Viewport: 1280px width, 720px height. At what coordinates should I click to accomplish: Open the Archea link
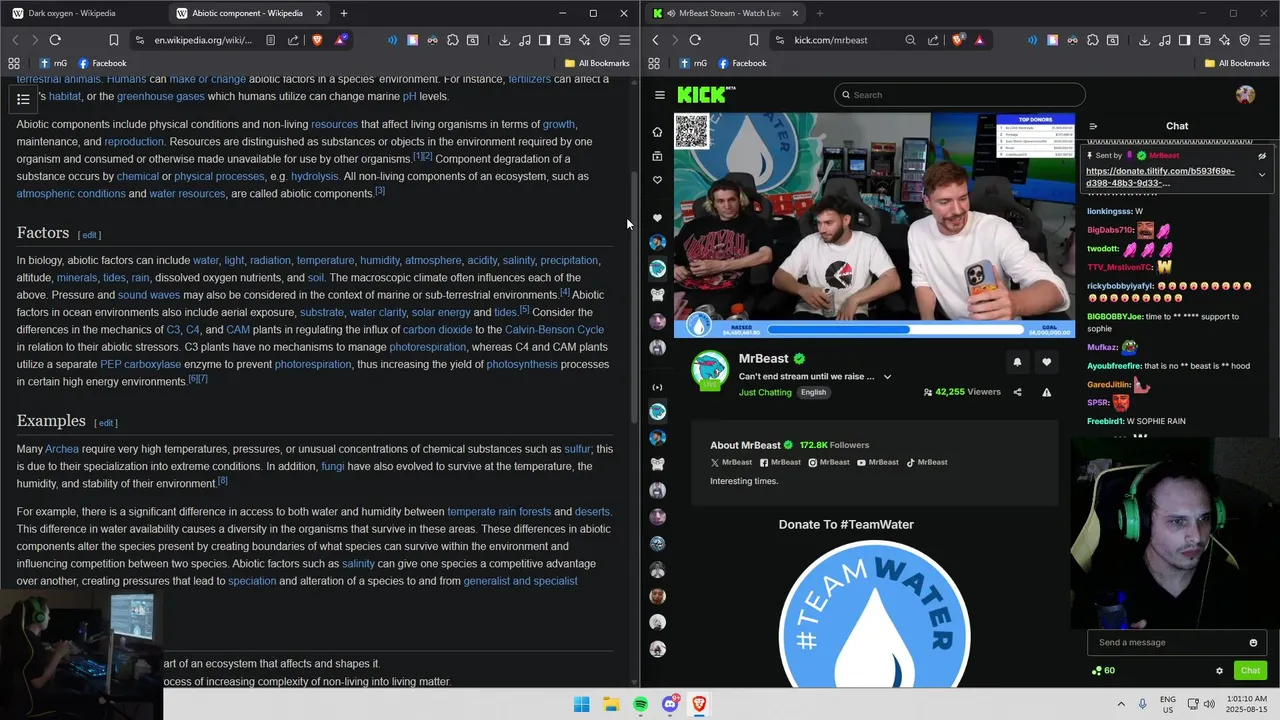62,449
